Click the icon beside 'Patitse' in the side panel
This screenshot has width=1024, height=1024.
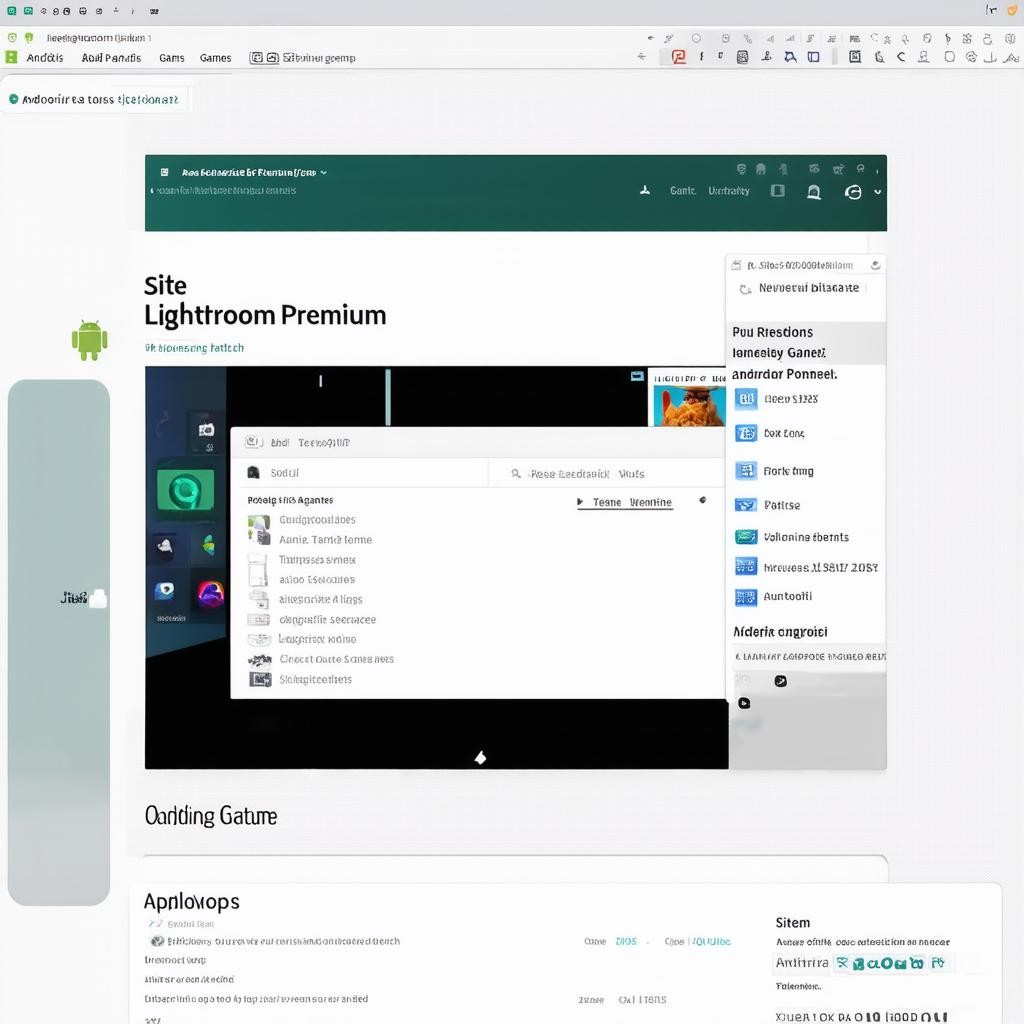click(x=746, y=505)
